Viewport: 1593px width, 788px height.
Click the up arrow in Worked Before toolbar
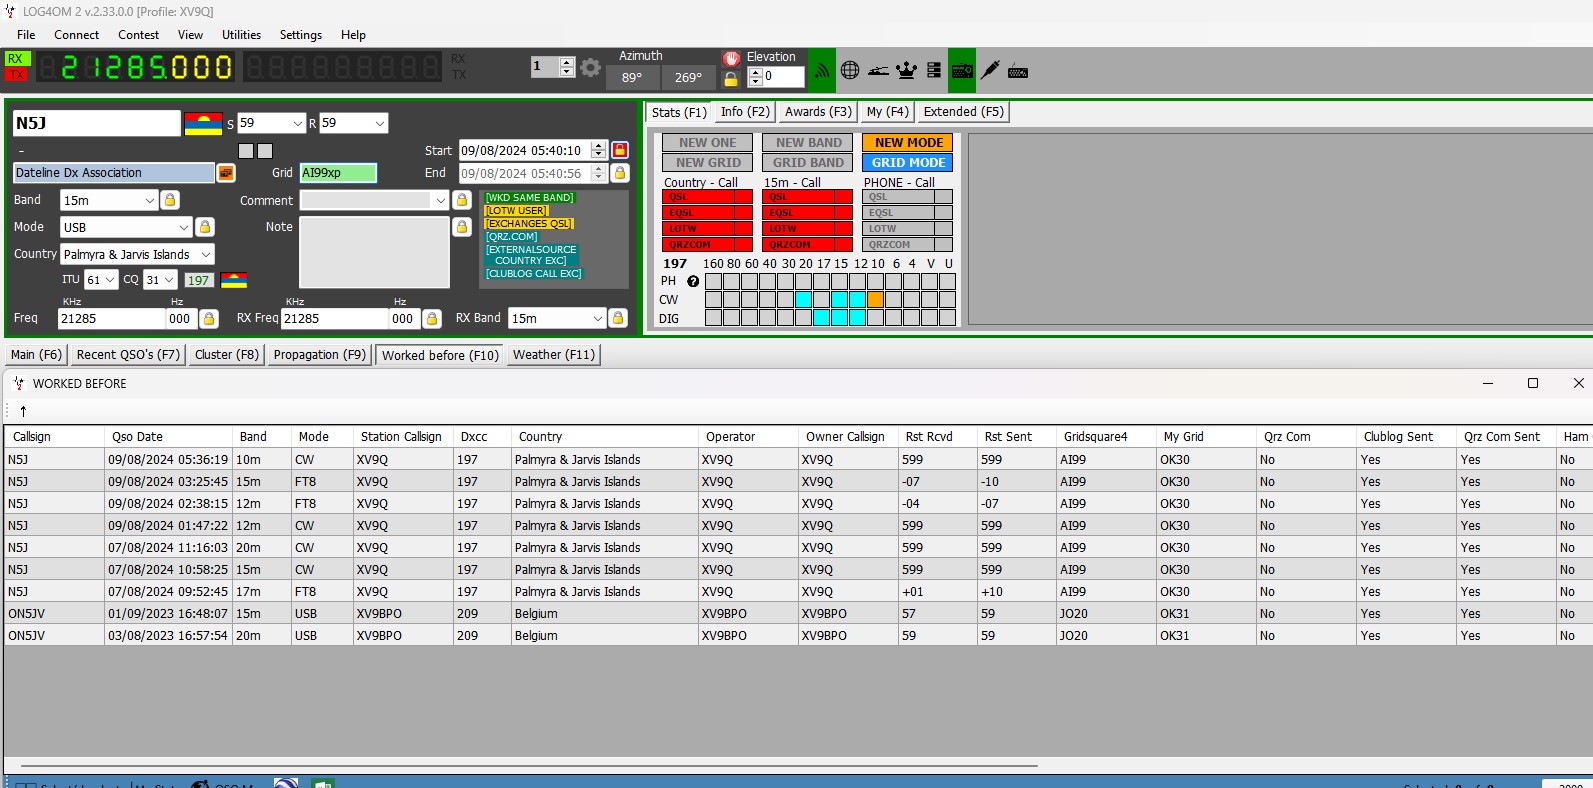(x=23, y=411)
